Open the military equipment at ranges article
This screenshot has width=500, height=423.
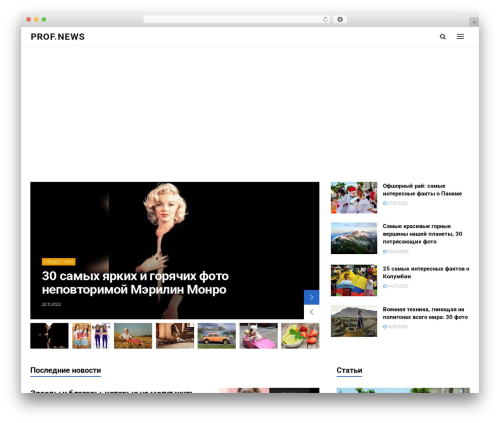coord(425,313)
